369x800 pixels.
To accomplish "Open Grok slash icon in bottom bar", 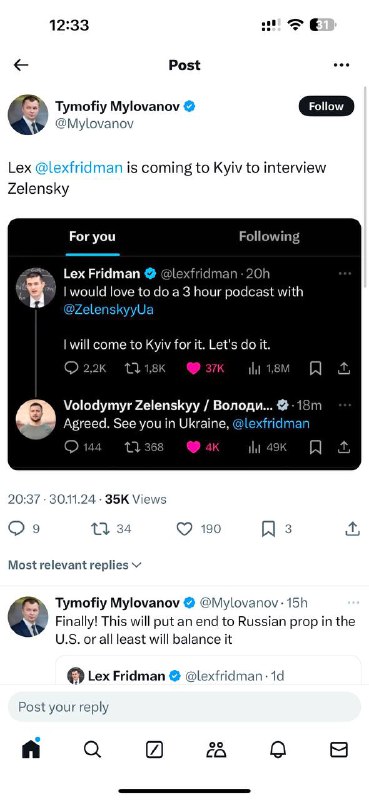I will coord(154,749).
